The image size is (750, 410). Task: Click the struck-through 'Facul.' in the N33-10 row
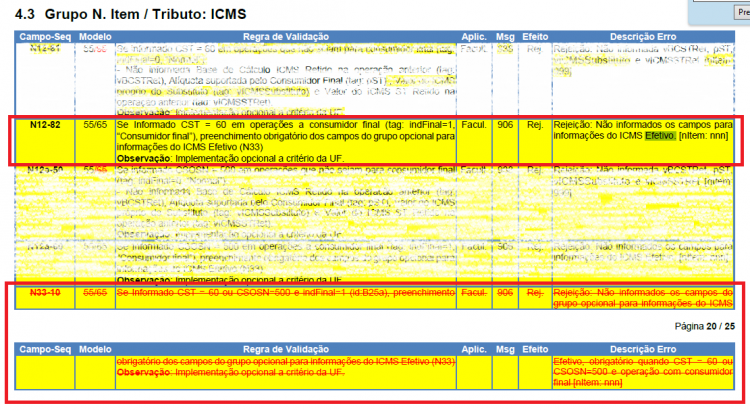[474, 292]
